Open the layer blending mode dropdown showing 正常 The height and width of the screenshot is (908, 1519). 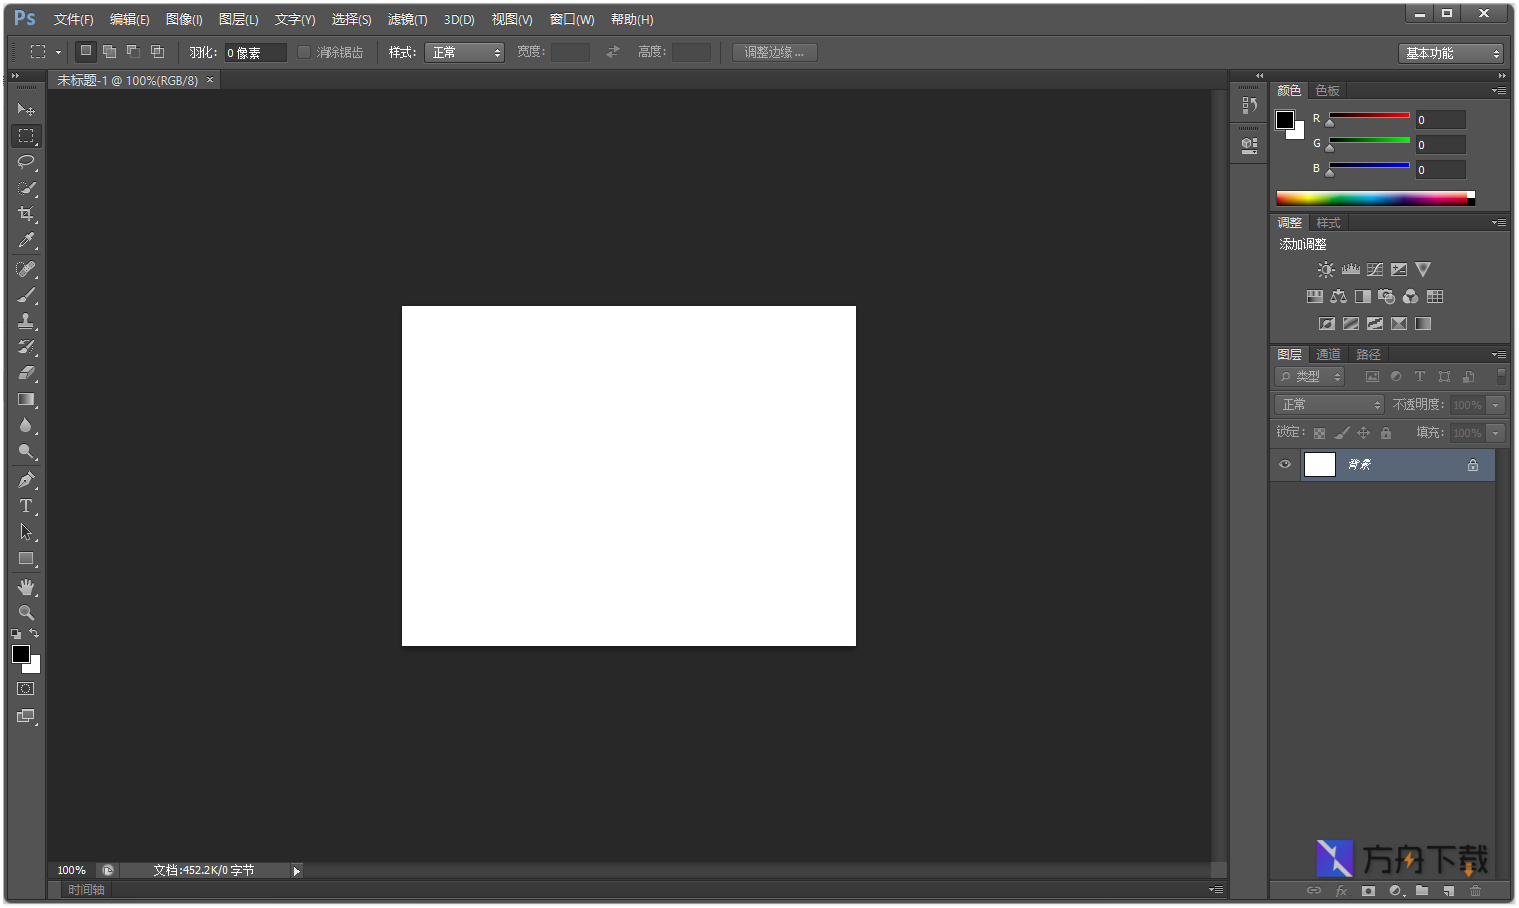point(1328,404)
